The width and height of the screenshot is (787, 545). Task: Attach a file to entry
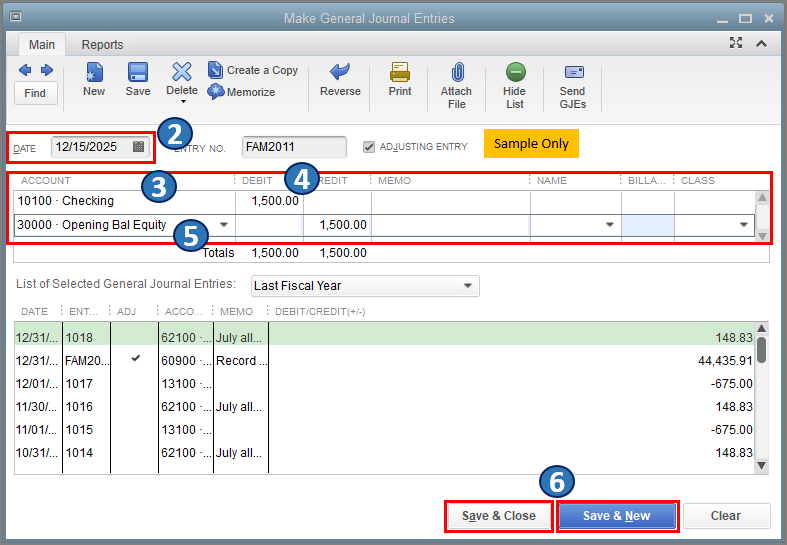[456, 86]
